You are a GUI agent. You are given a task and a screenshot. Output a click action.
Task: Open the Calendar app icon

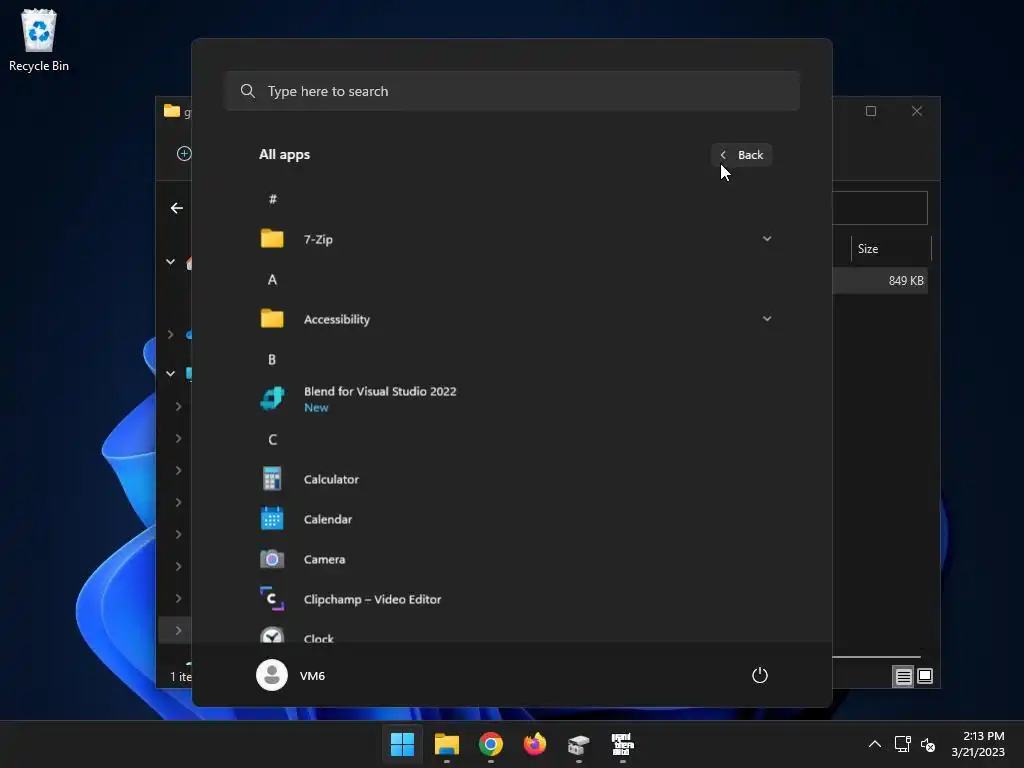coord(272,519)
